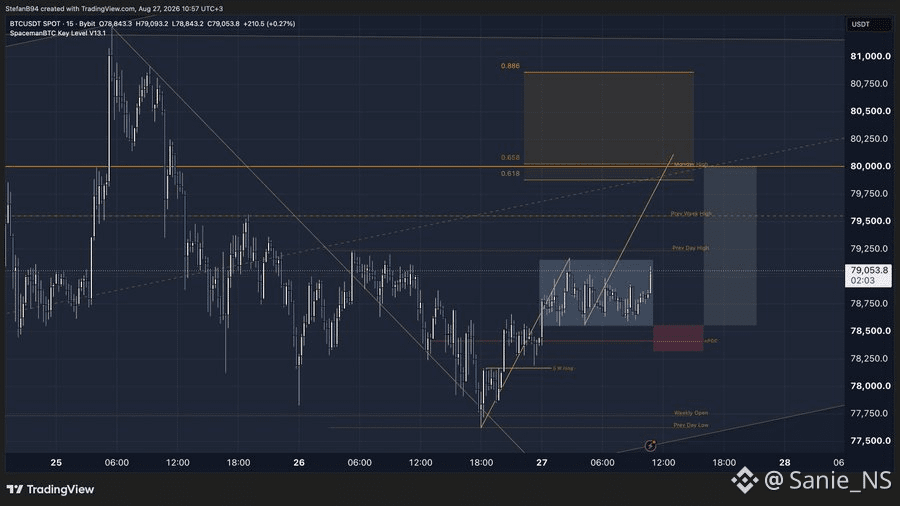Click the 80,500.0 price axis label
900x506 pixels.
pyautogui.click(x=870, y=111)
